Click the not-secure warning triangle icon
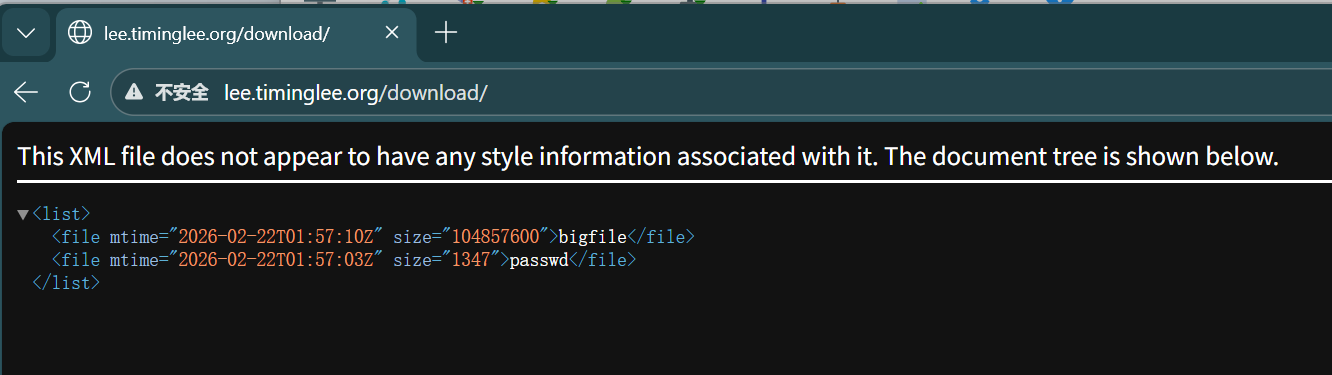This screenshot has width=1332, height=375. [x=134, y=93]
